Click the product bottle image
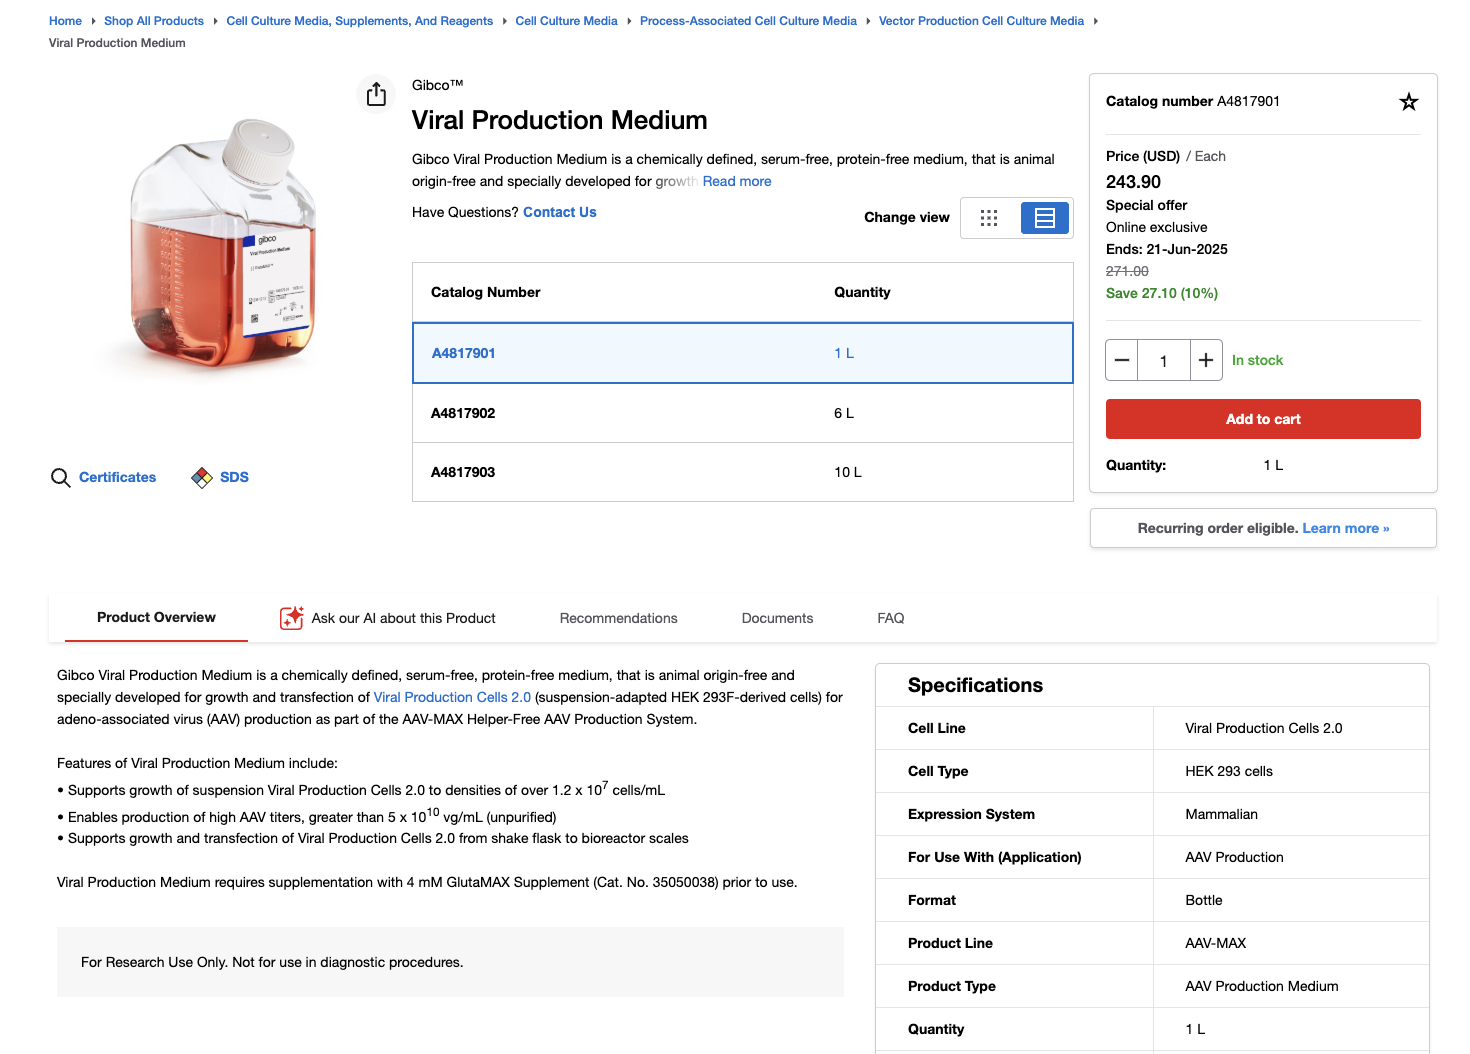 tap(222, 245)
